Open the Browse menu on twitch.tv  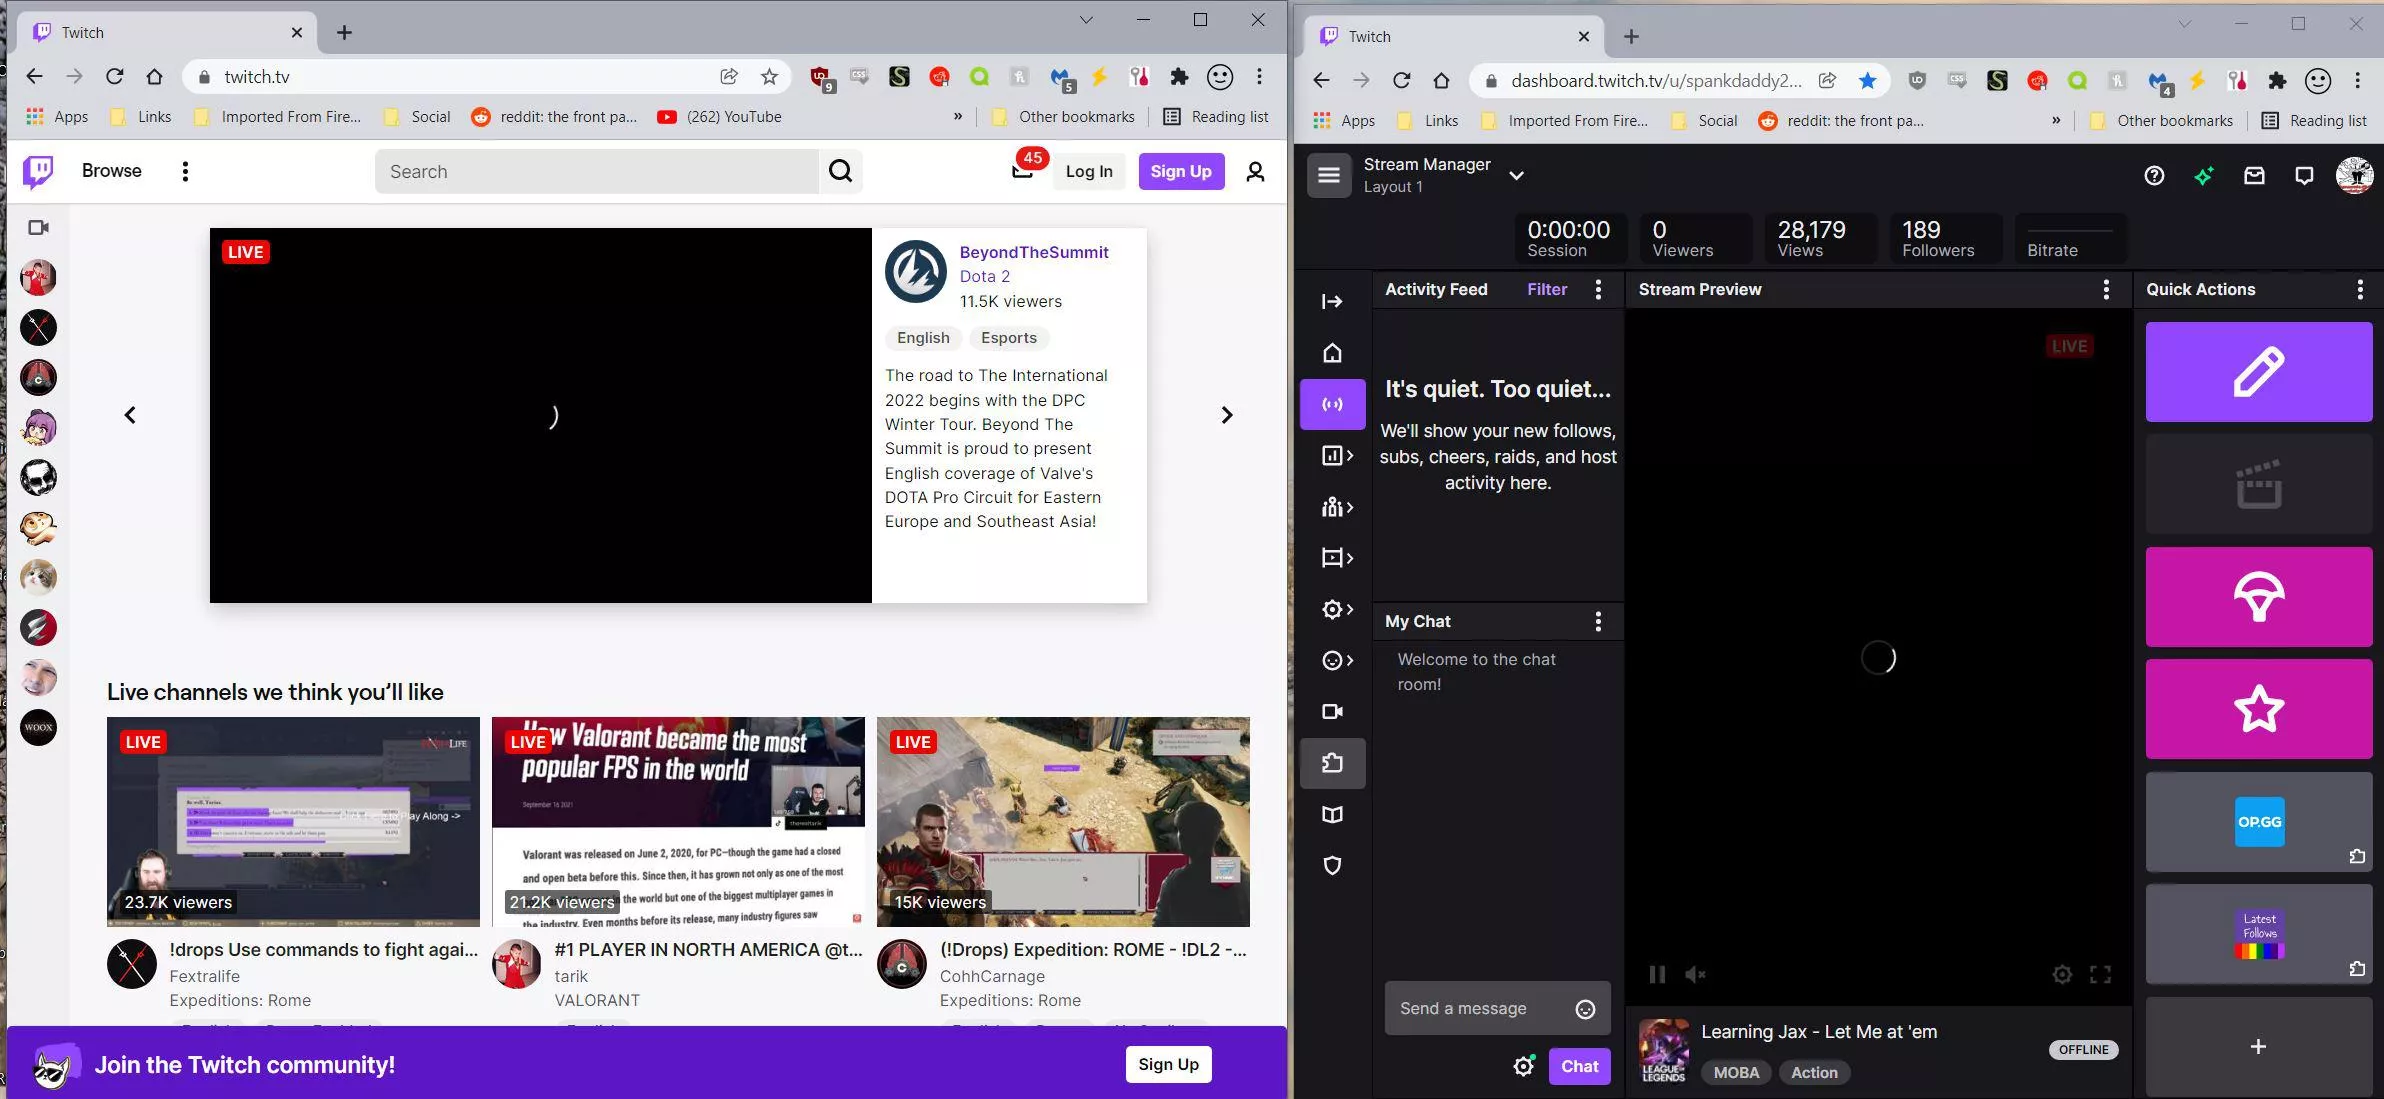111,170
